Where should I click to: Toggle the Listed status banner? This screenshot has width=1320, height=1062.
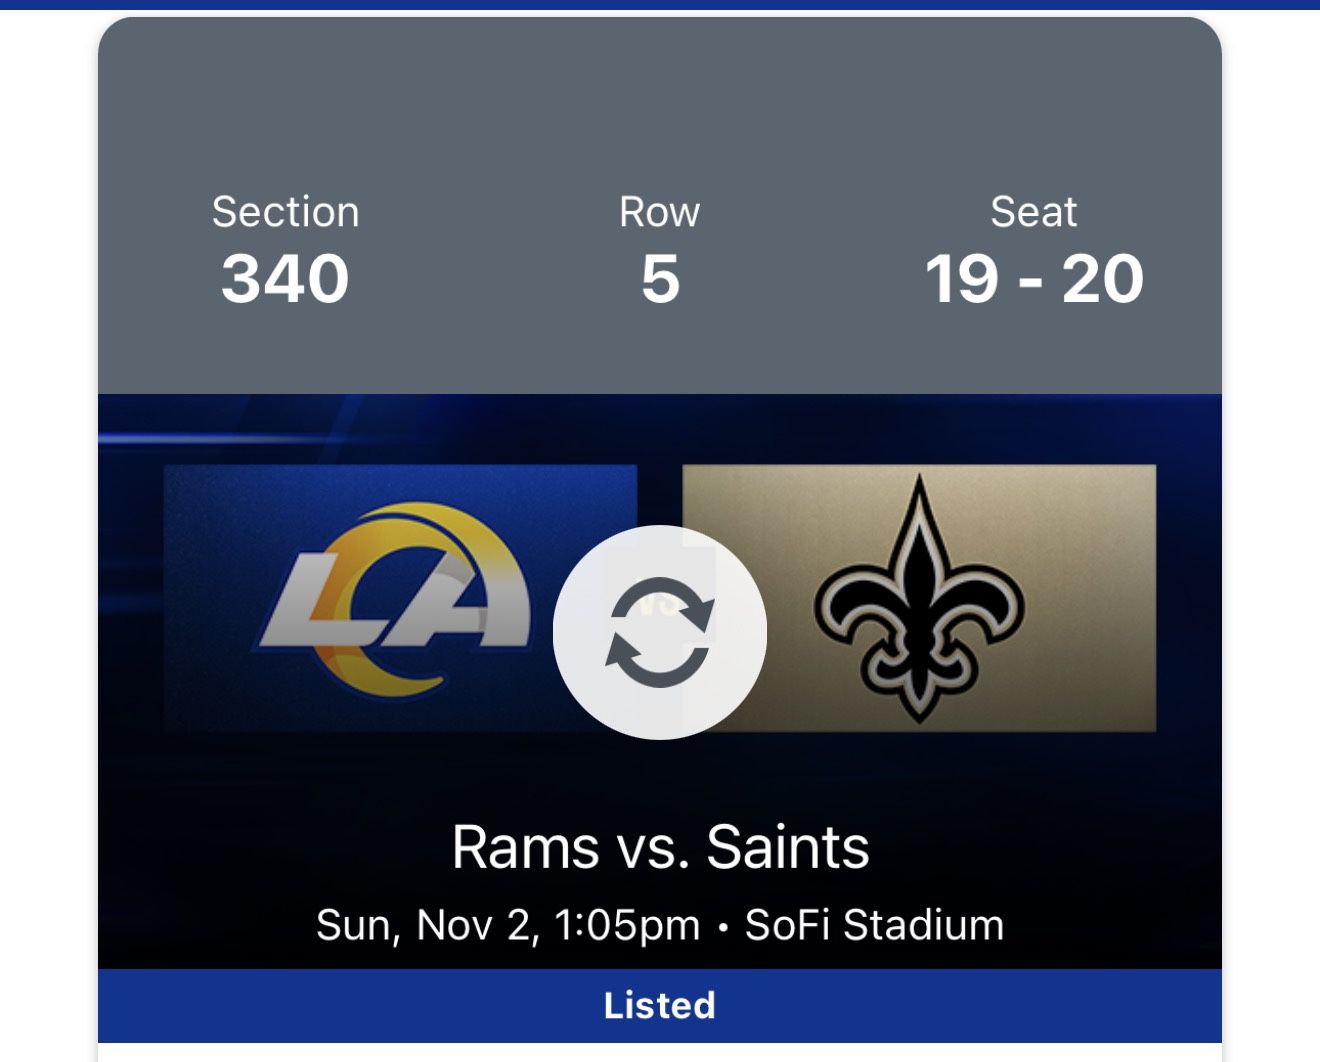tap(659, 1005)
